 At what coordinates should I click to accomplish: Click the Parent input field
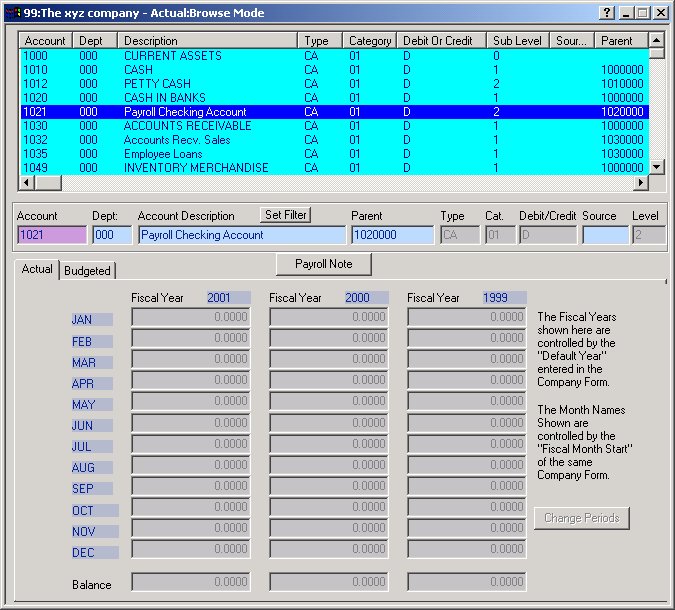tap(391, 235)
